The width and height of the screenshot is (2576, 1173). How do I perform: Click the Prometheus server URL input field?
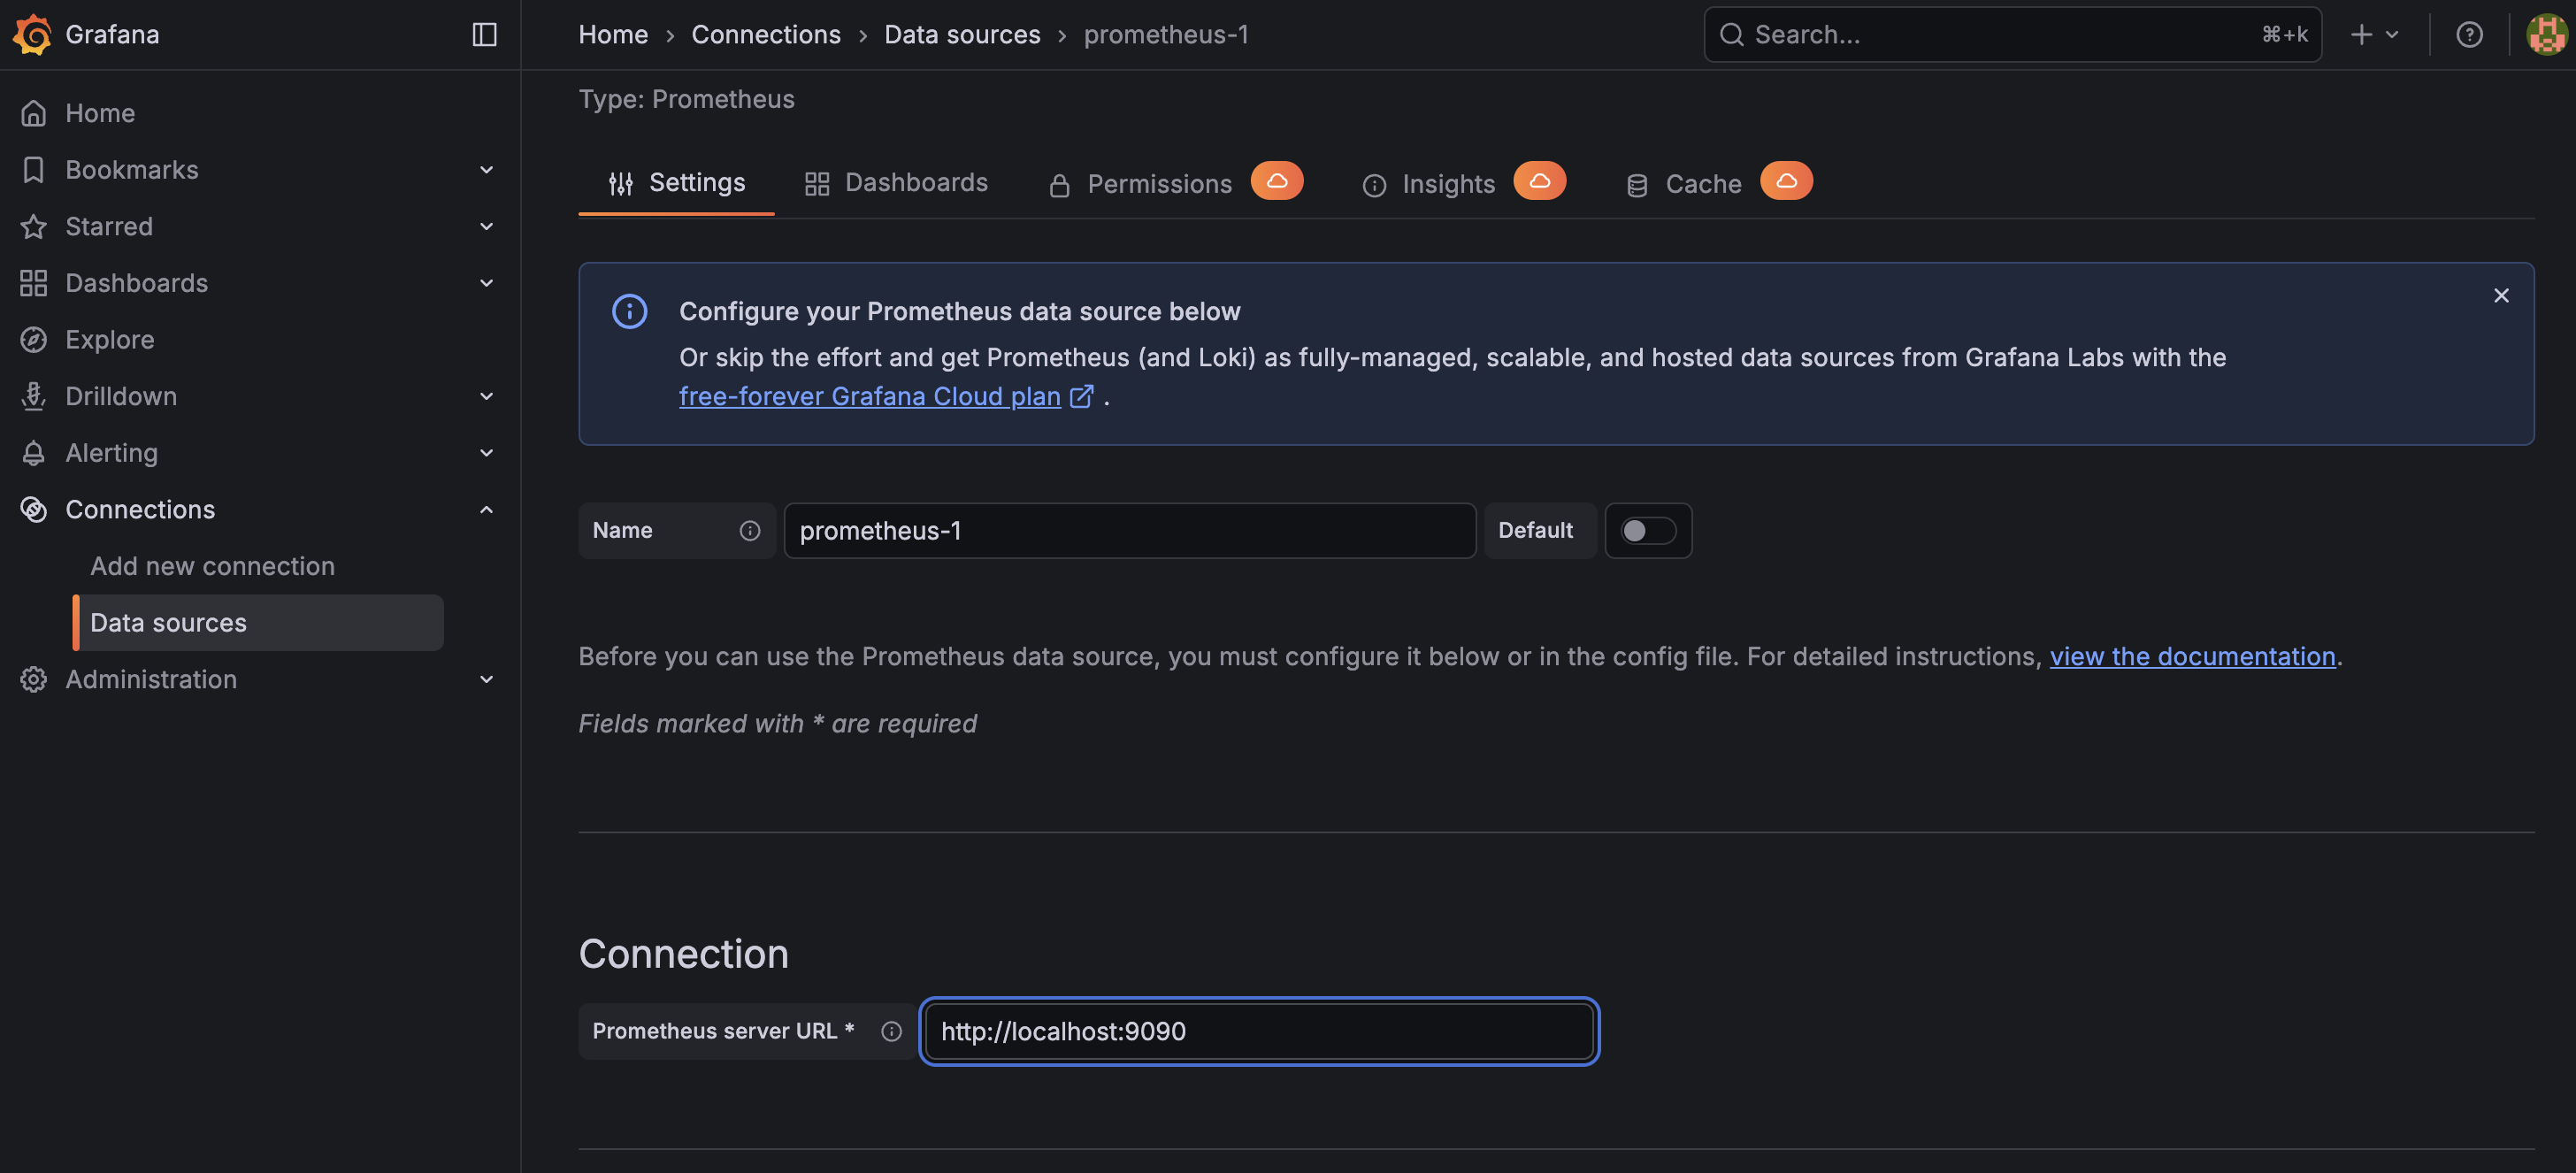pos(1259,1032)
